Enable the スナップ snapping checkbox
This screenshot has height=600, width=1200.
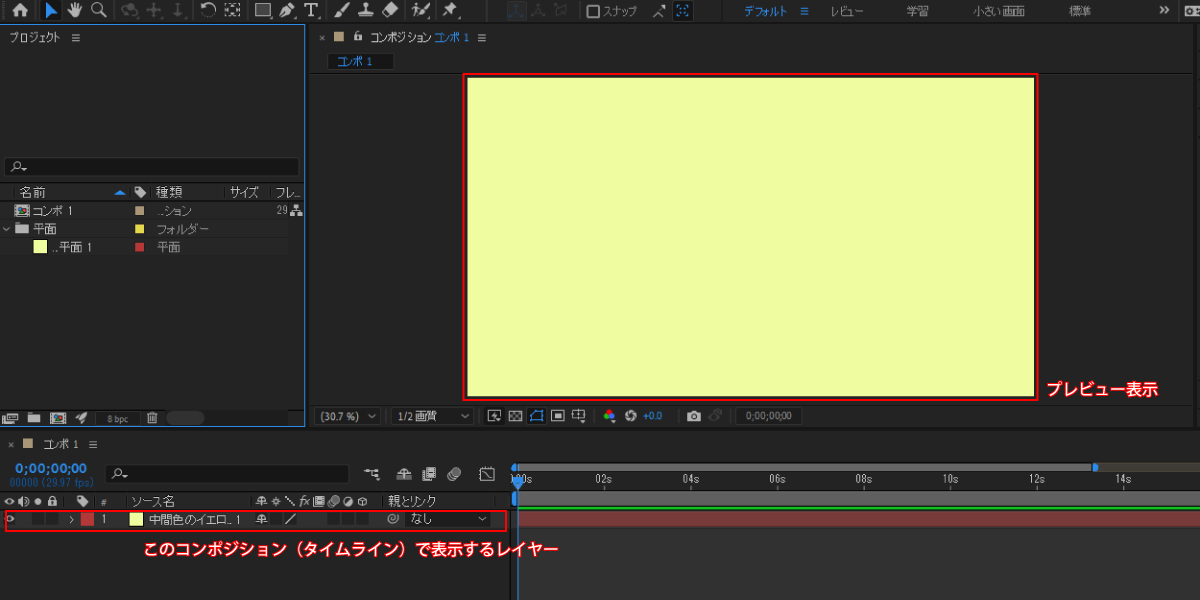click(x=593, y=11)
